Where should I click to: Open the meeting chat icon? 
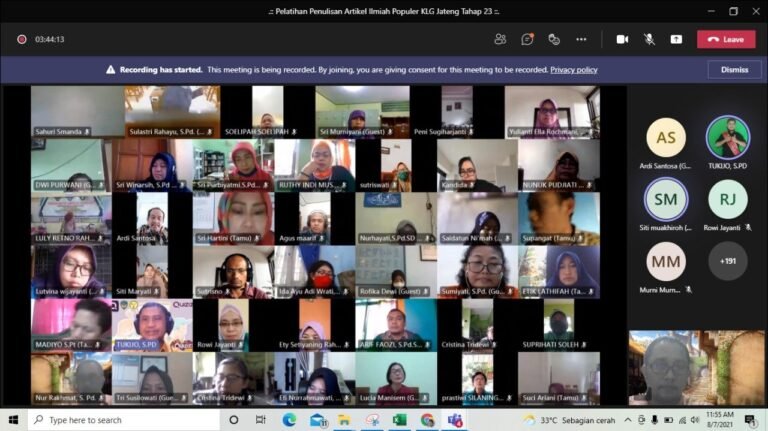point(527,39)
